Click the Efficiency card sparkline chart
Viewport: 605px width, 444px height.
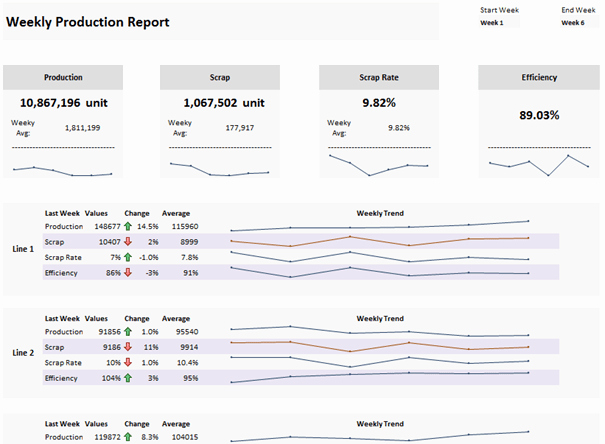point(539,165)
